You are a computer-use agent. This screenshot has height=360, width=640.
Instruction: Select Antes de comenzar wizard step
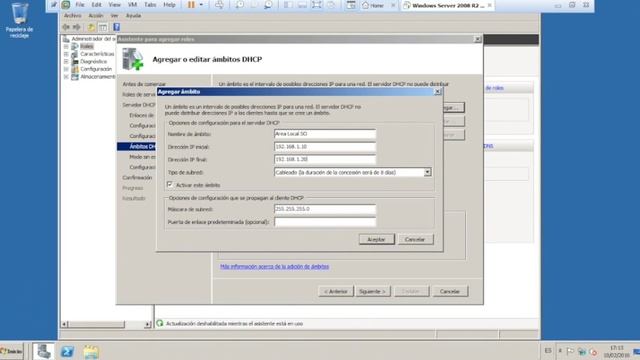tap(144, 84)
